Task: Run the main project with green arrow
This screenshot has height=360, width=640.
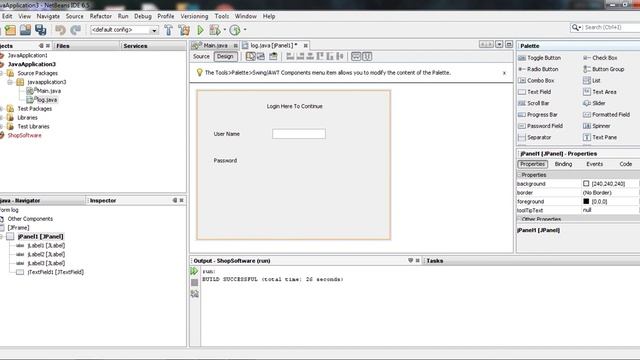Action: coord(200,30)
